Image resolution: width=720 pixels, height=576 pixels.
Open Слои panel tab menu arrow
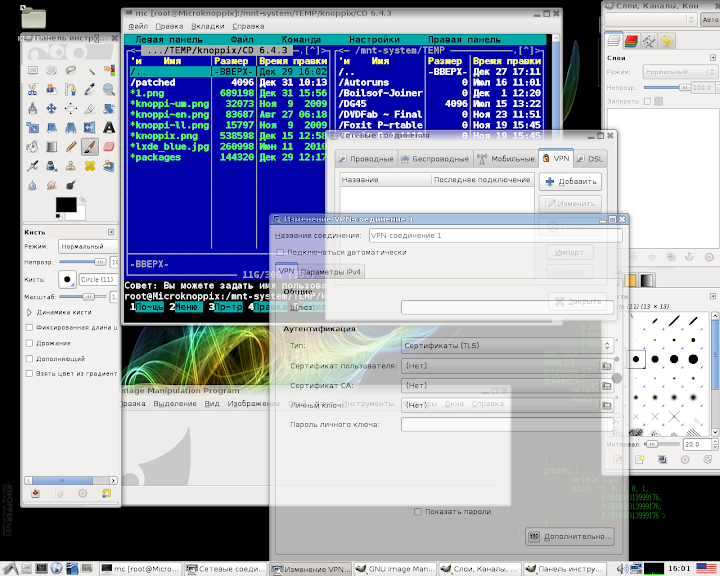coord(713,58)
